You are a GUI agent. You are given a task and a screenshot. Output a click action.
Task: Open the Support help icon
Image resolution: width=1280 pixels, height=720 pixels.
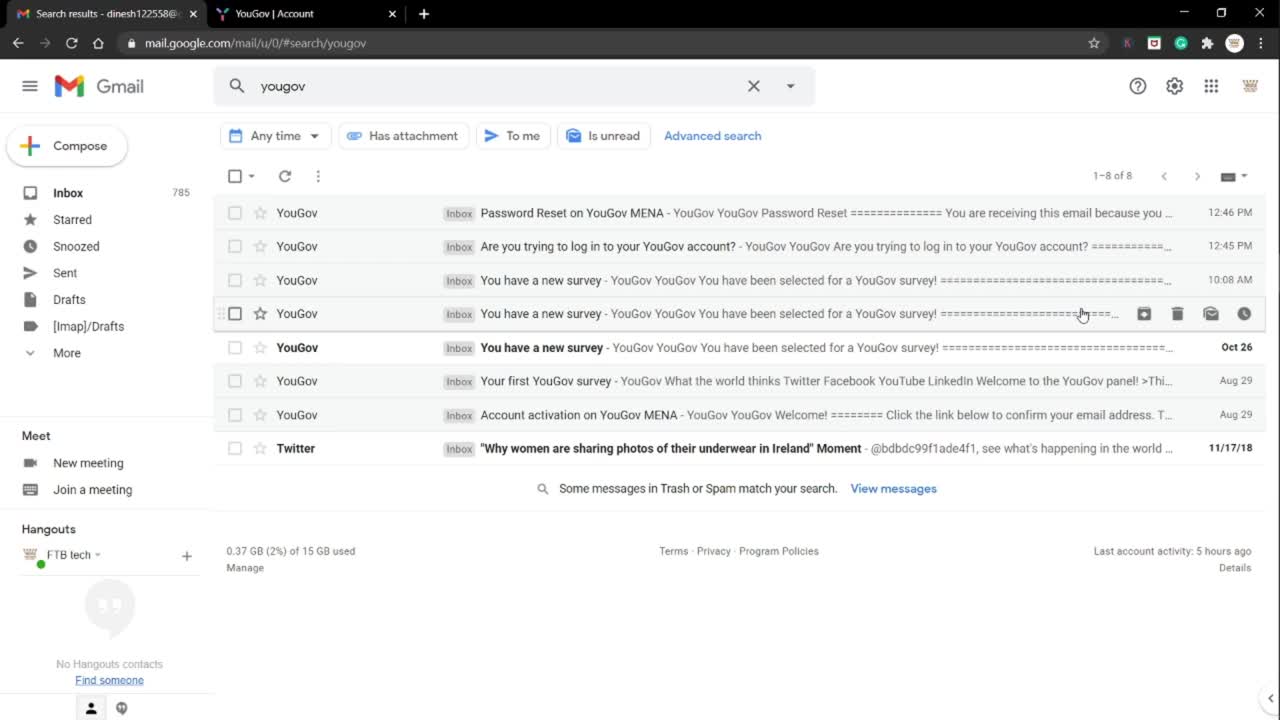[x=1138, y=86]
